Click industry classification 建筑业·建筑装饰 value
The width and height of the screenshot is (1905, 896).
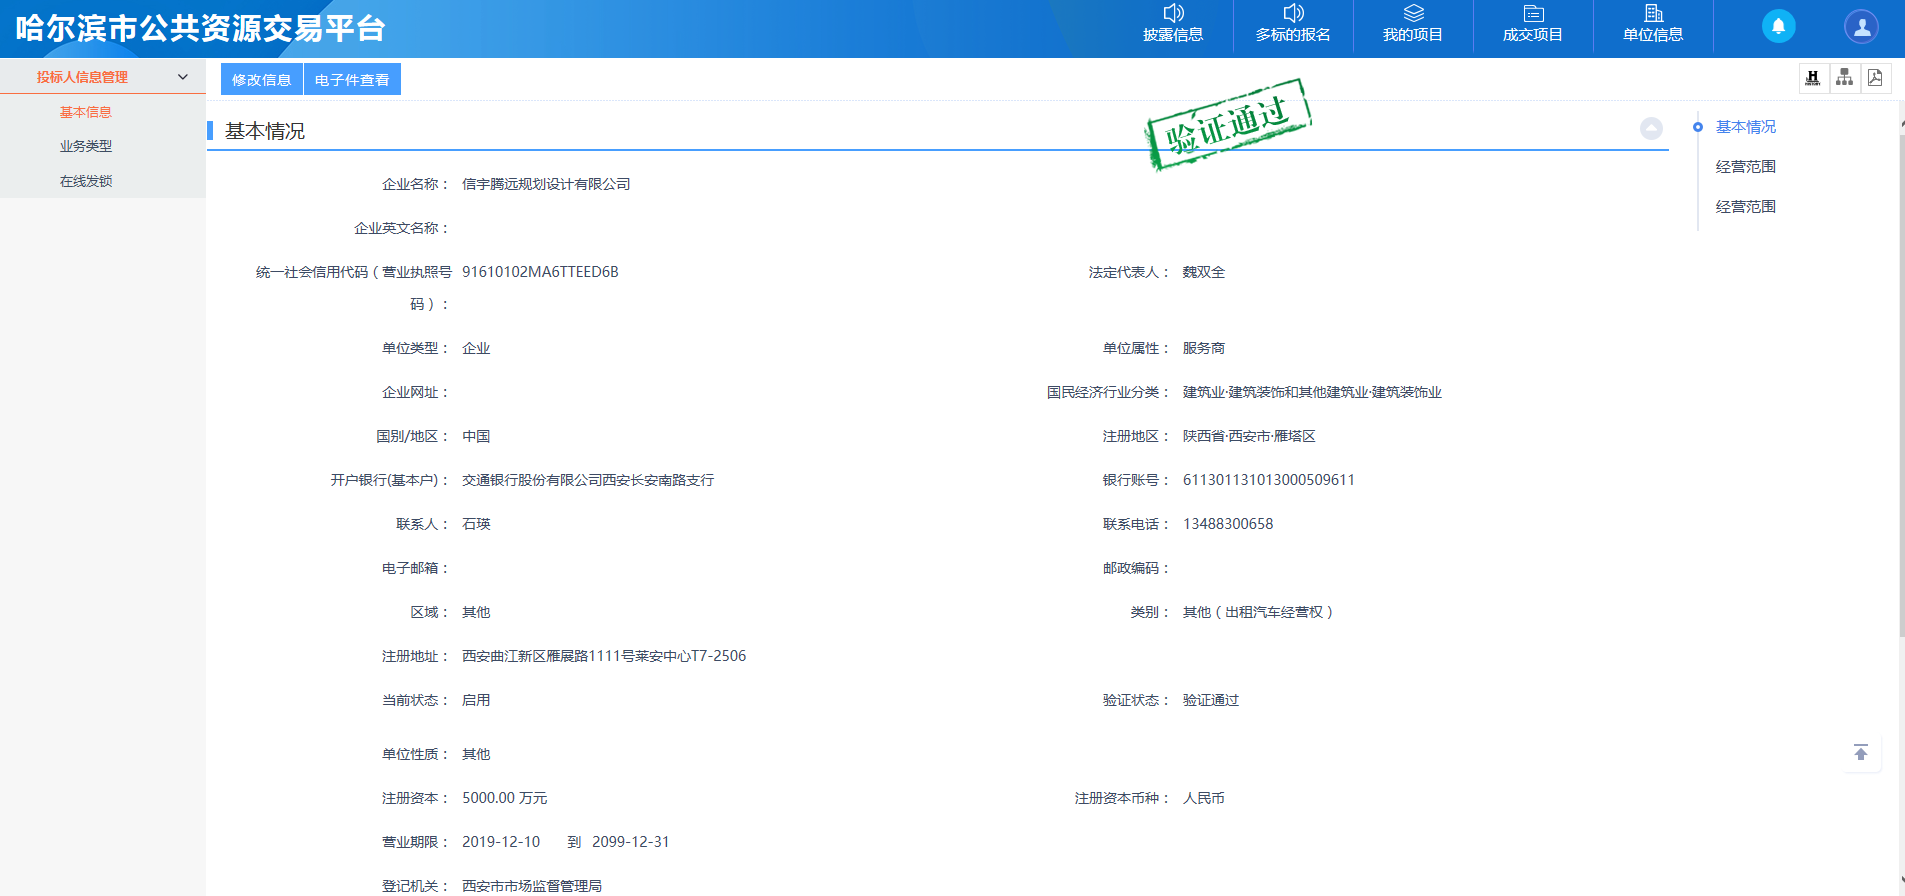click(1312, 392)
